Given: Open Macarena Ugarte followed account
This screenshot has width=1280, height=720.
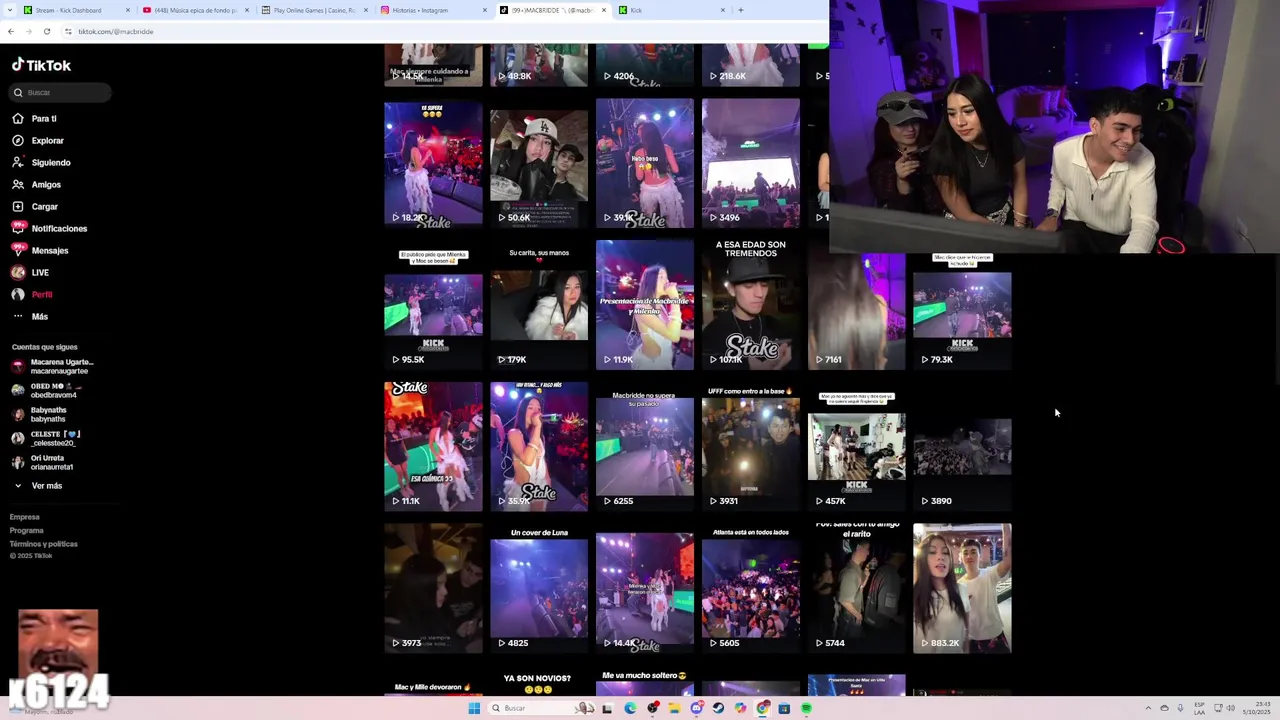Looking at the screenshot, I should (x=53, y=366).
